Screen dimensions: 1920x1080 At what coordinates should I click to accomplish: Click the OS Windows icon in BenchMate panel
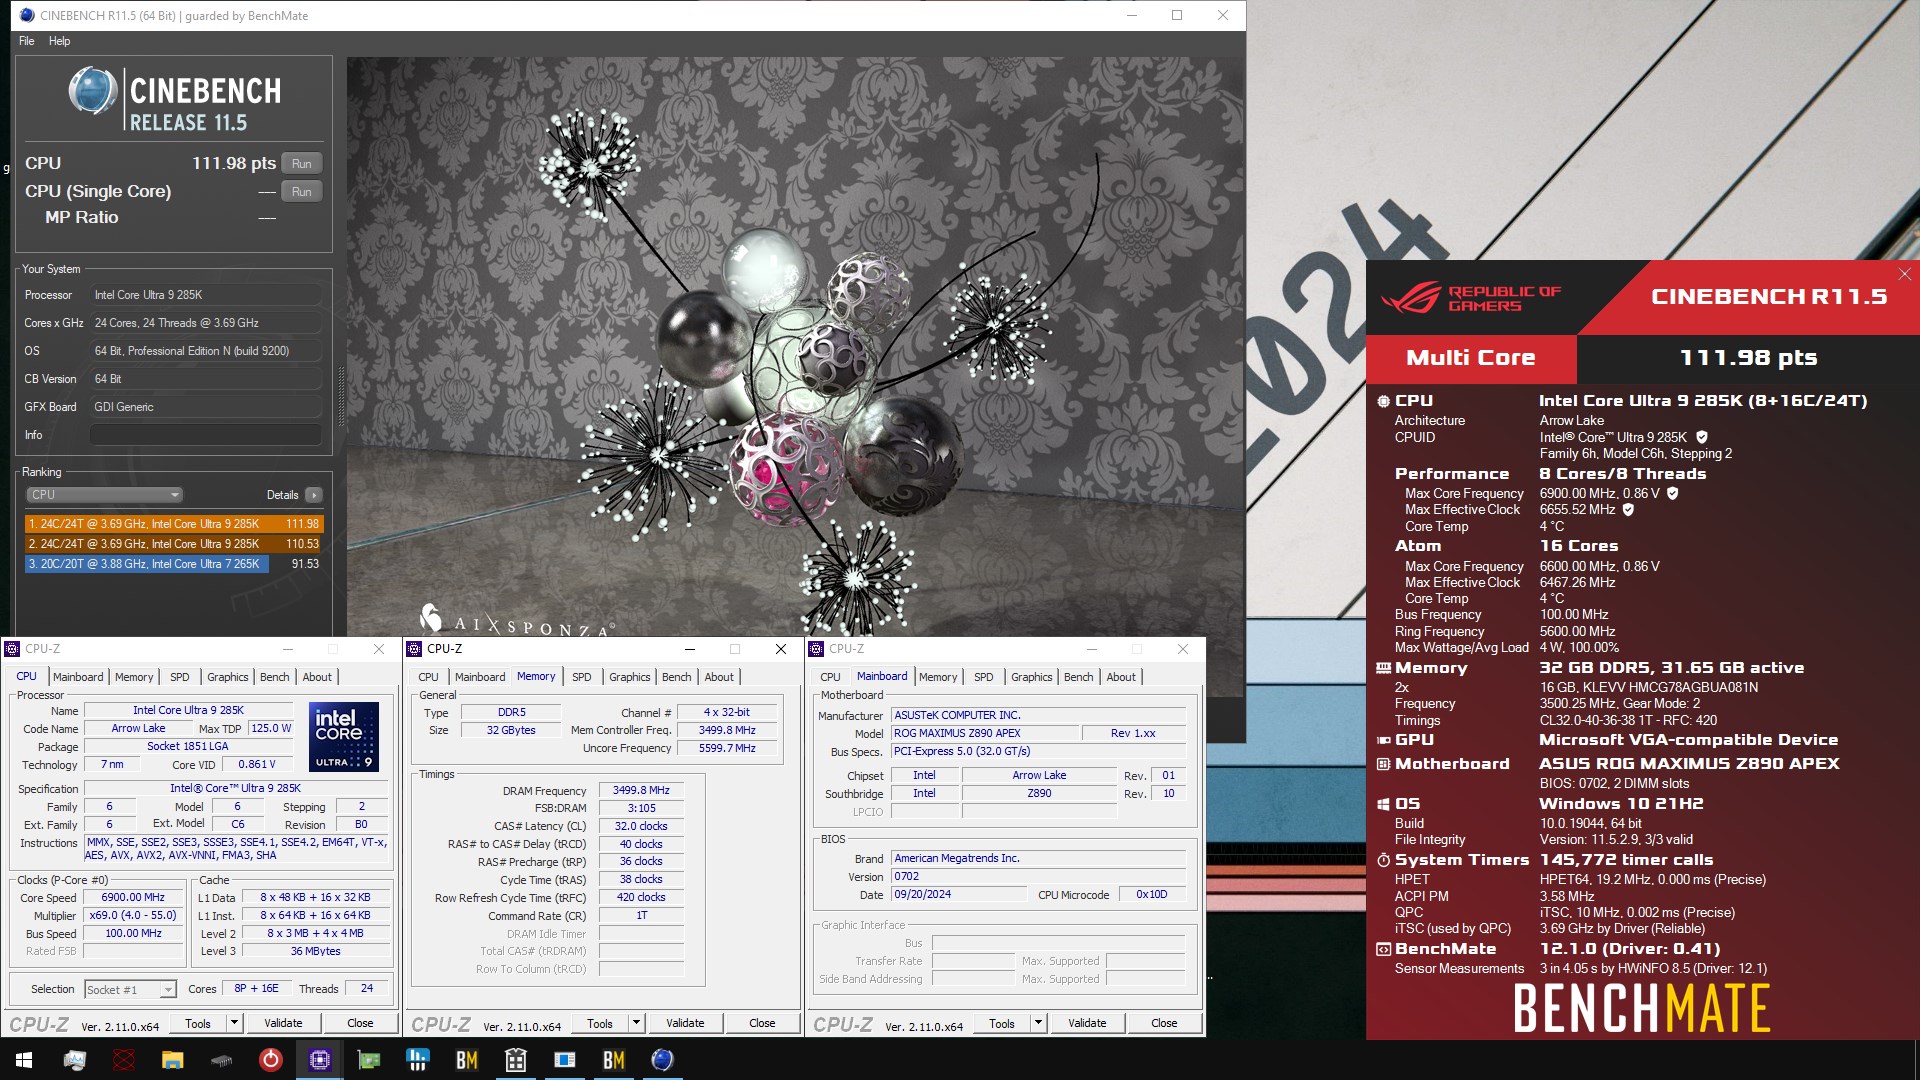coord(1383,804)
